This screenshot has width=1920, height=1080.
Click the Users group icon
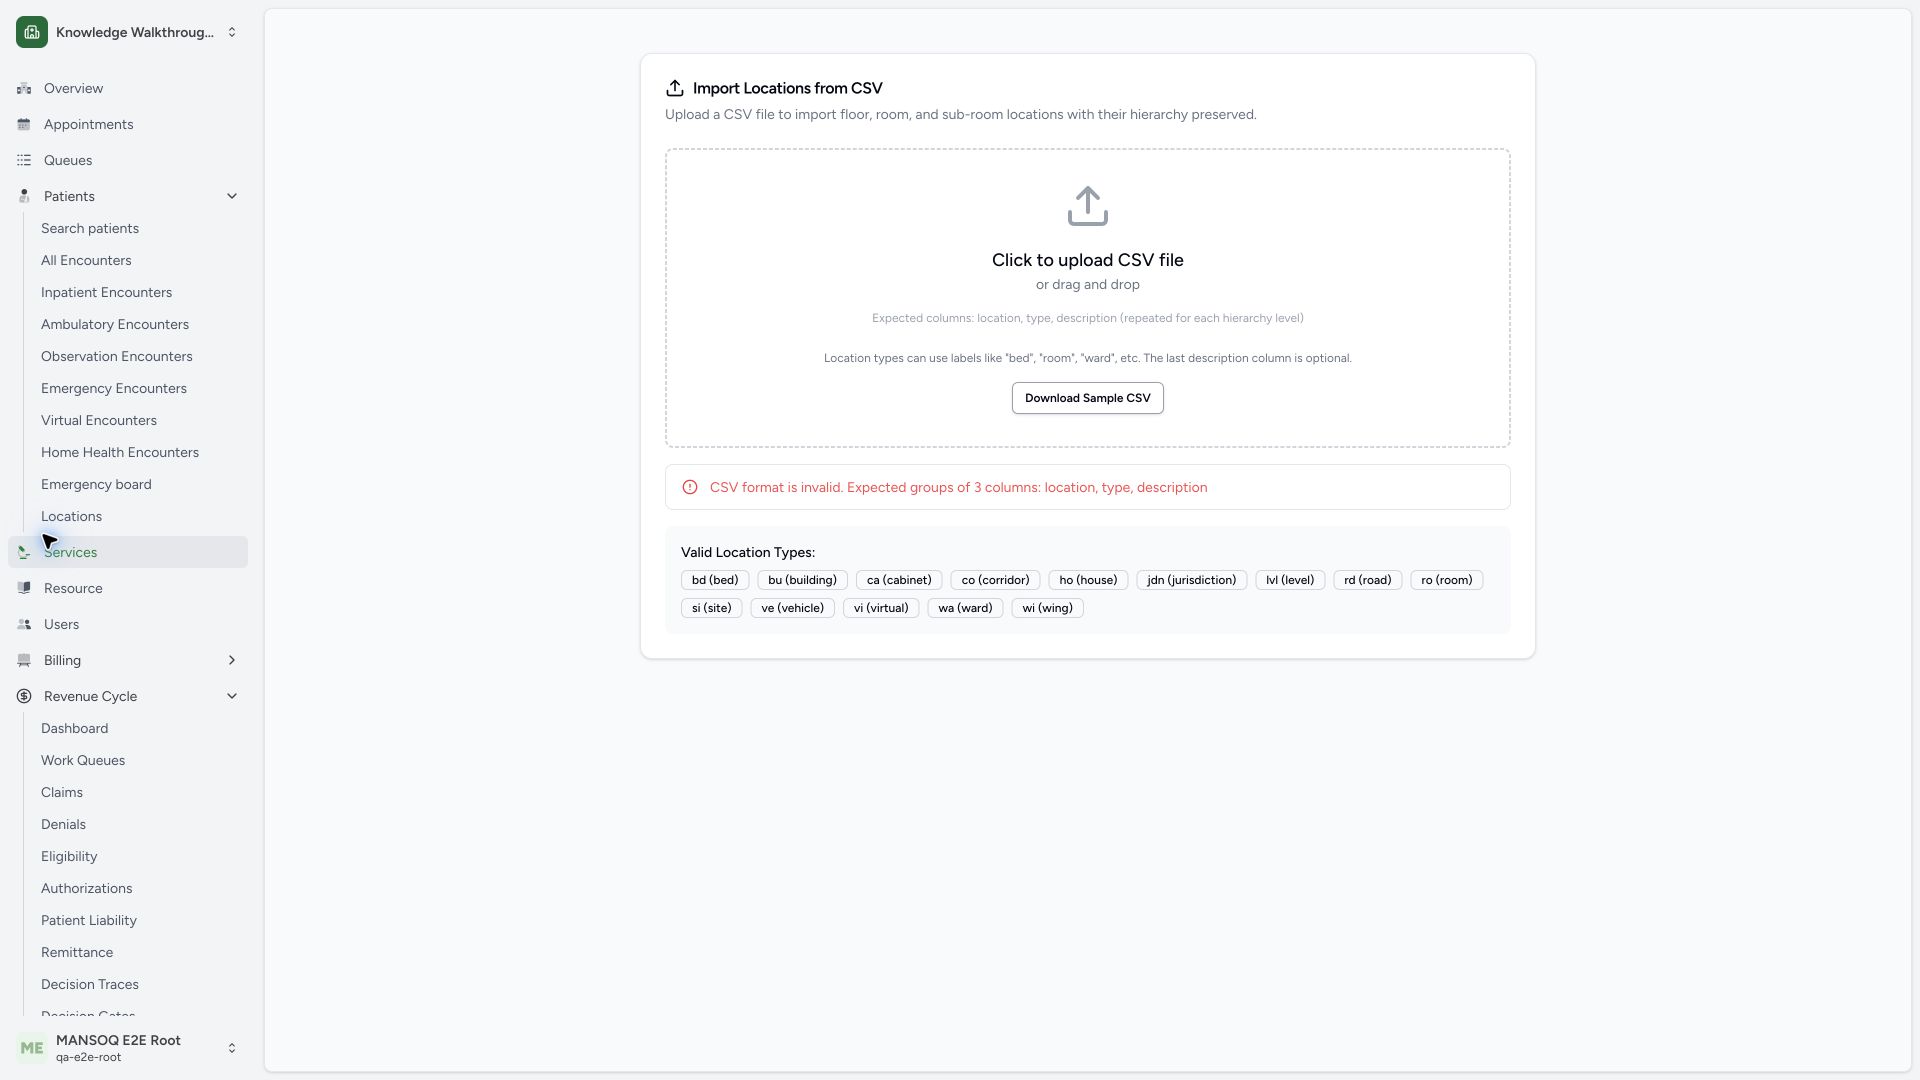(24, 624)
